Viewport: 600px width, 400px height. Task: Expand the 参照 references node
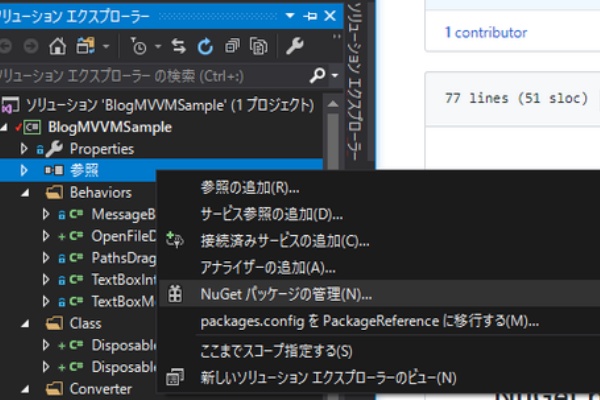pyautogui.click(x=24, y=170)
